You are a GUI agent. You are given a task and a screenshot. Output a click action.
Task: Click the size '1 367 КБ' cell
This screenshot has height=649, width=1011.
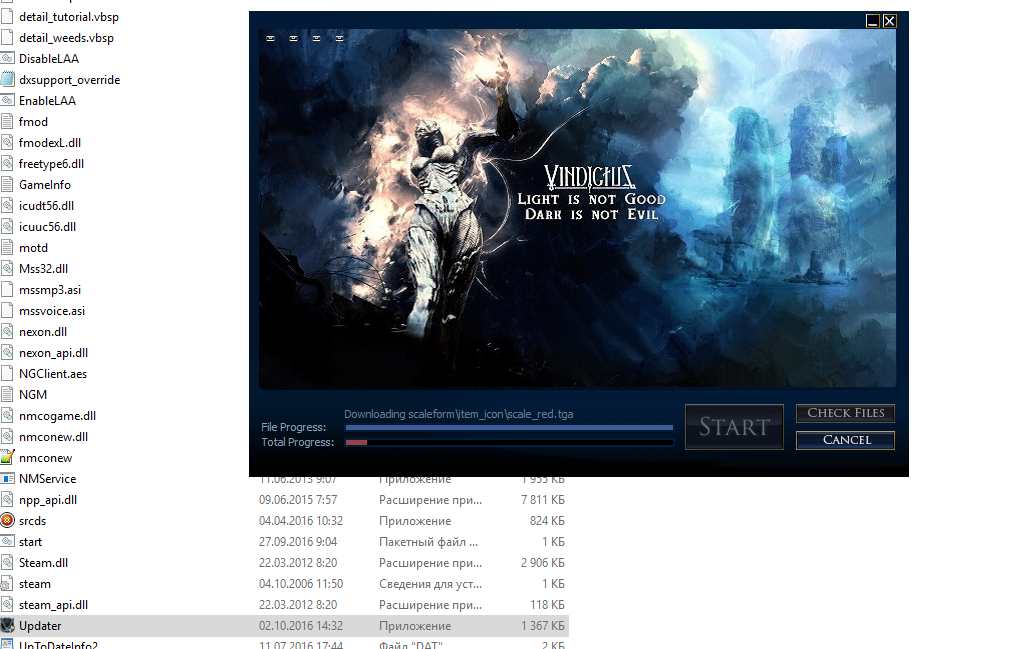coord(542,626)
